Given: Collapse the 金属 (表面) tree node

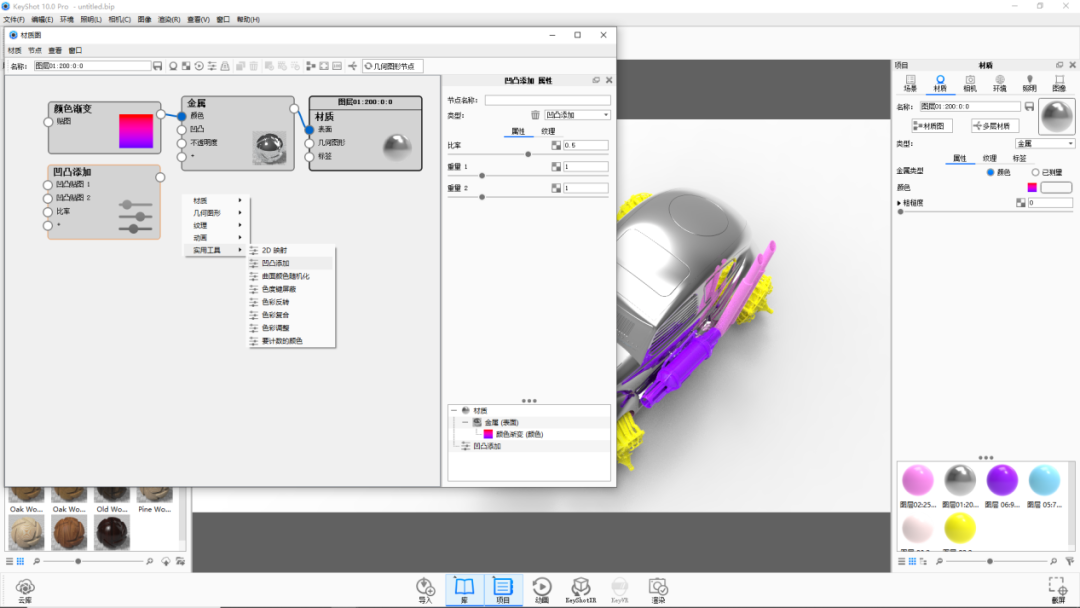Looking at the screenshot, I should click(x=465, y=422).
